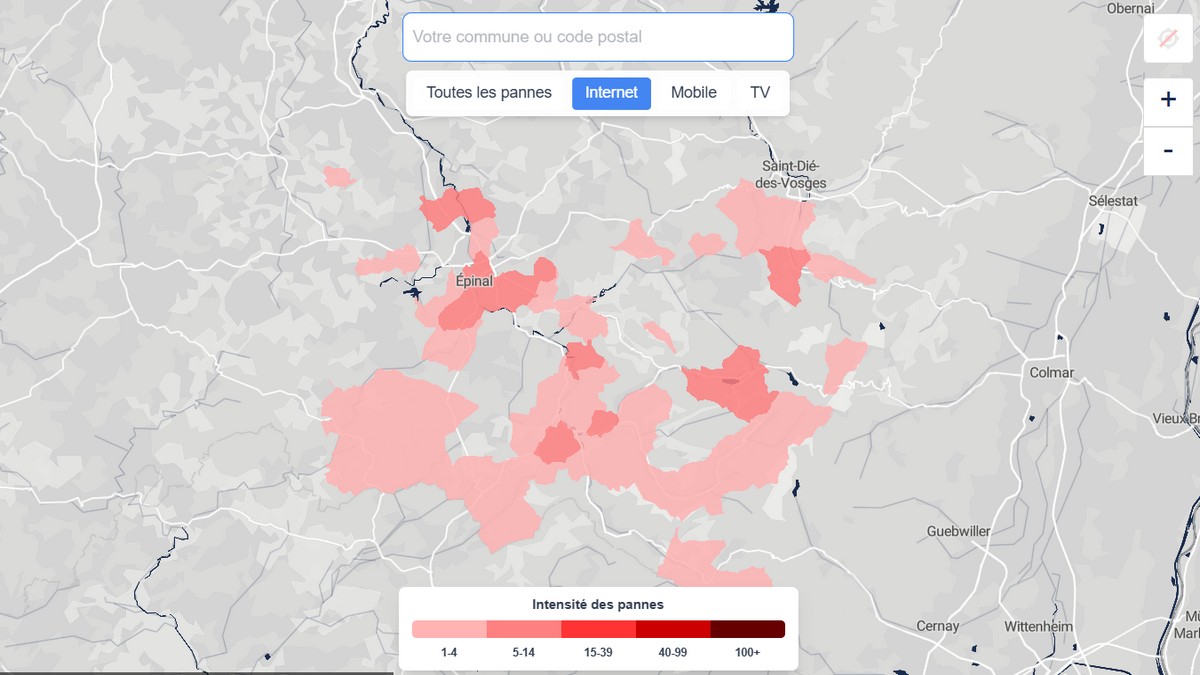
Task: Click the Cernay town label
Action: tap(938, 626)
